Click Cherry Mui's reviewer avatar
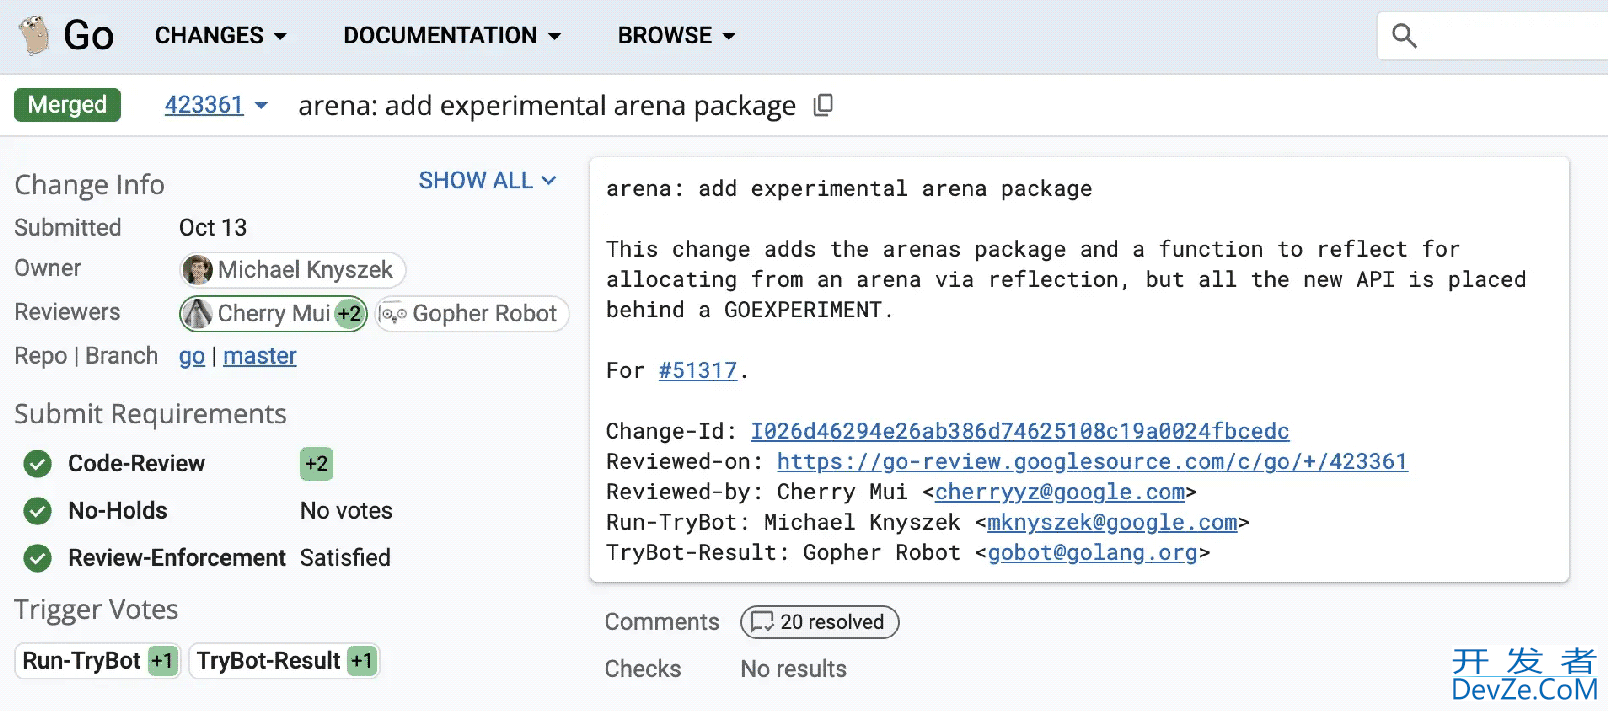 click(x=198, y=313)
